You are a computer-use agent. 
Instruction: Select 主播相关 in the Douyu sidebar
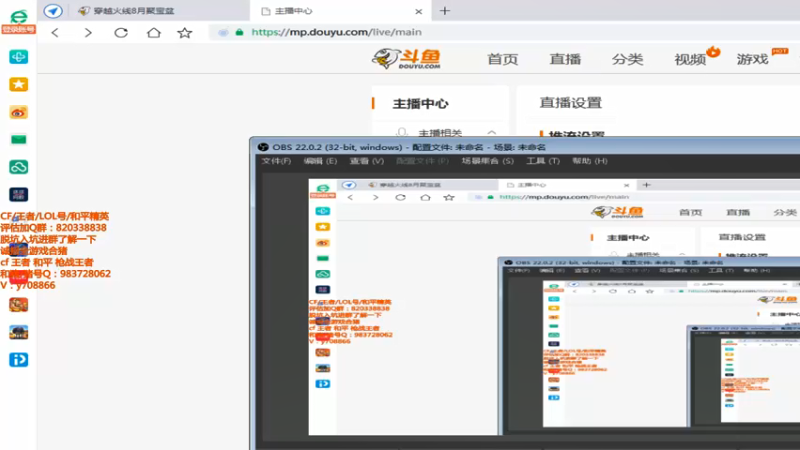coord(440,132)
